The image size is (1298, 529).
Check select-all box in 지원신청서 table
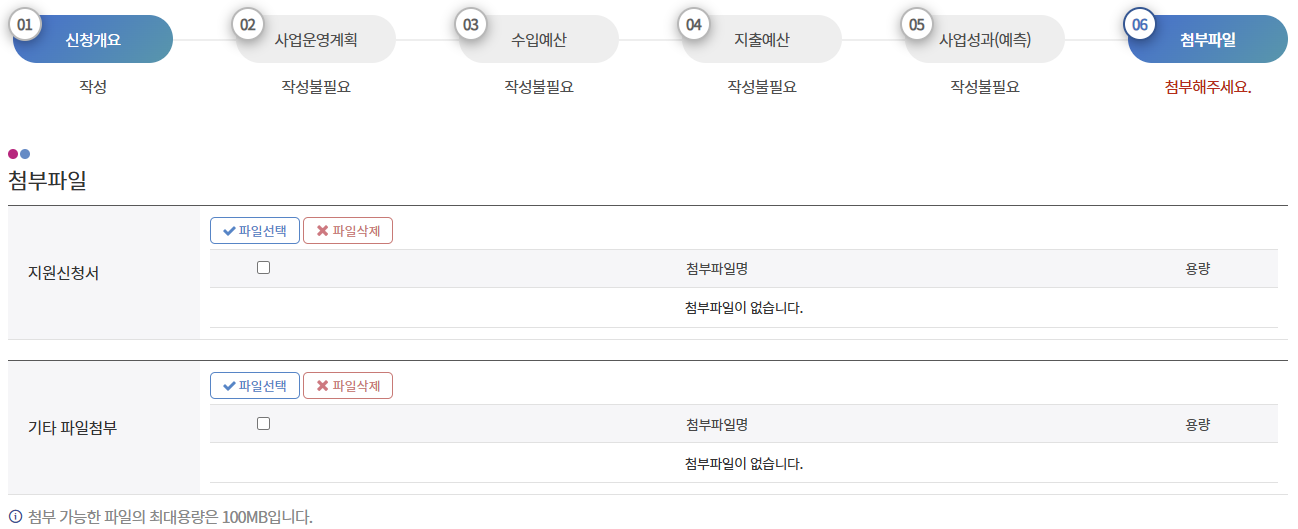[264, 268]
